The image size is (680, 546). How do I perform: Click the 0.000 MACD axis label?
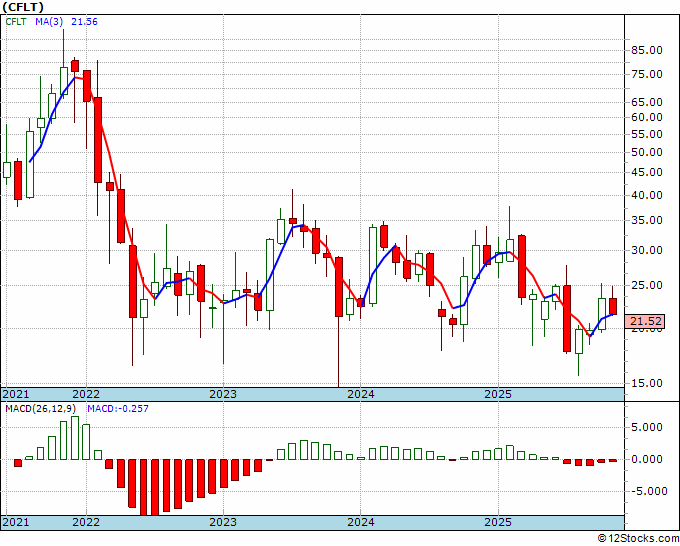(x=646, y=460)
